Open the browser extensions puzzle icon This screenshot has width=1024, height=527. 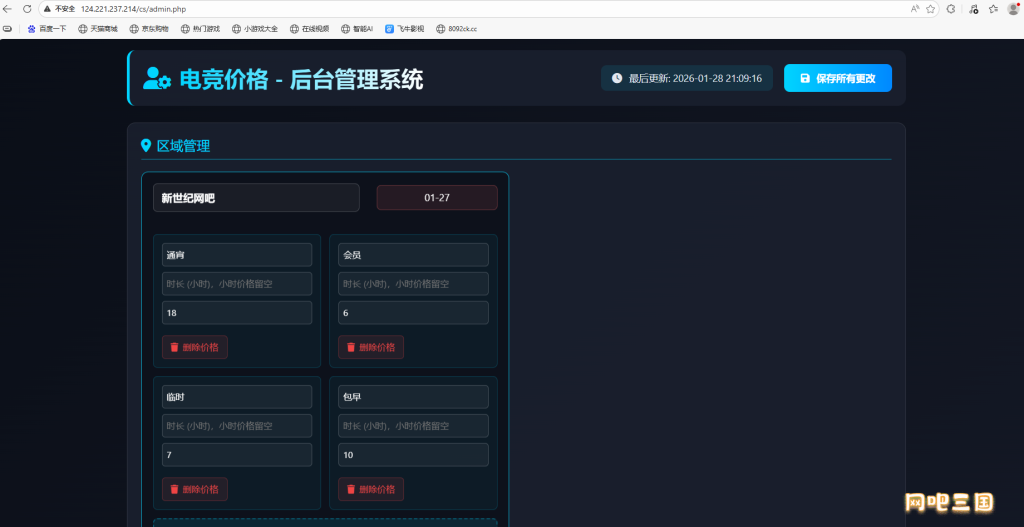pos(952,9)
